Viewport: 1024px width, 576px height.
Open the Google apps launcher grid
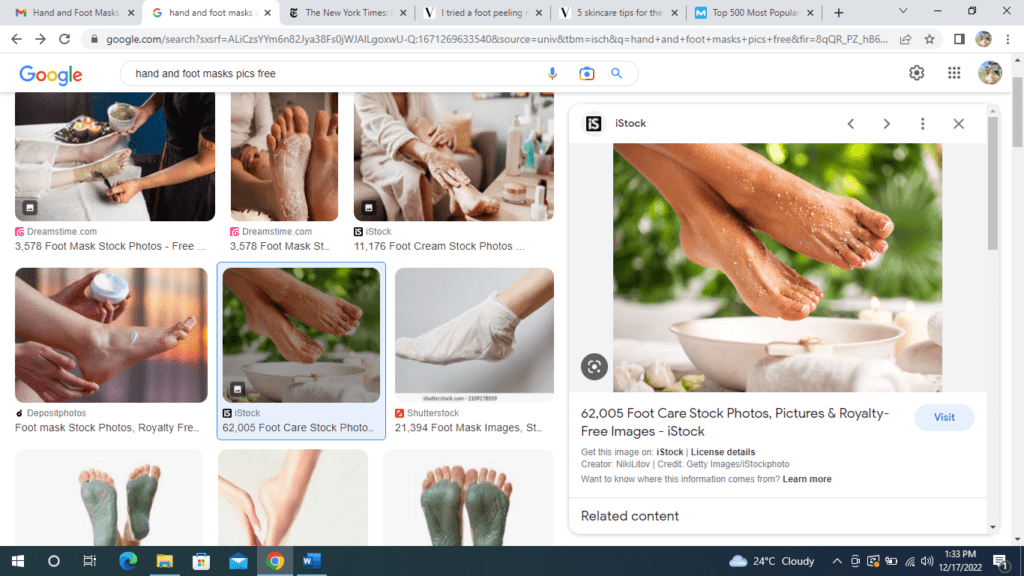(x=954, y=73)
